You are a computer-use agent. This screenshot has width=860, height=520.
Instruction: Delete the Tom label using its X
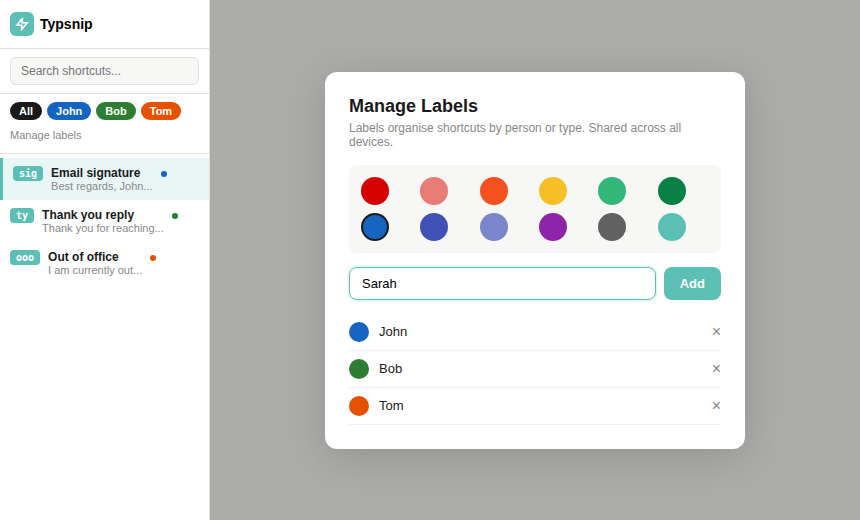pyautogui.click(x=716, y=405)
